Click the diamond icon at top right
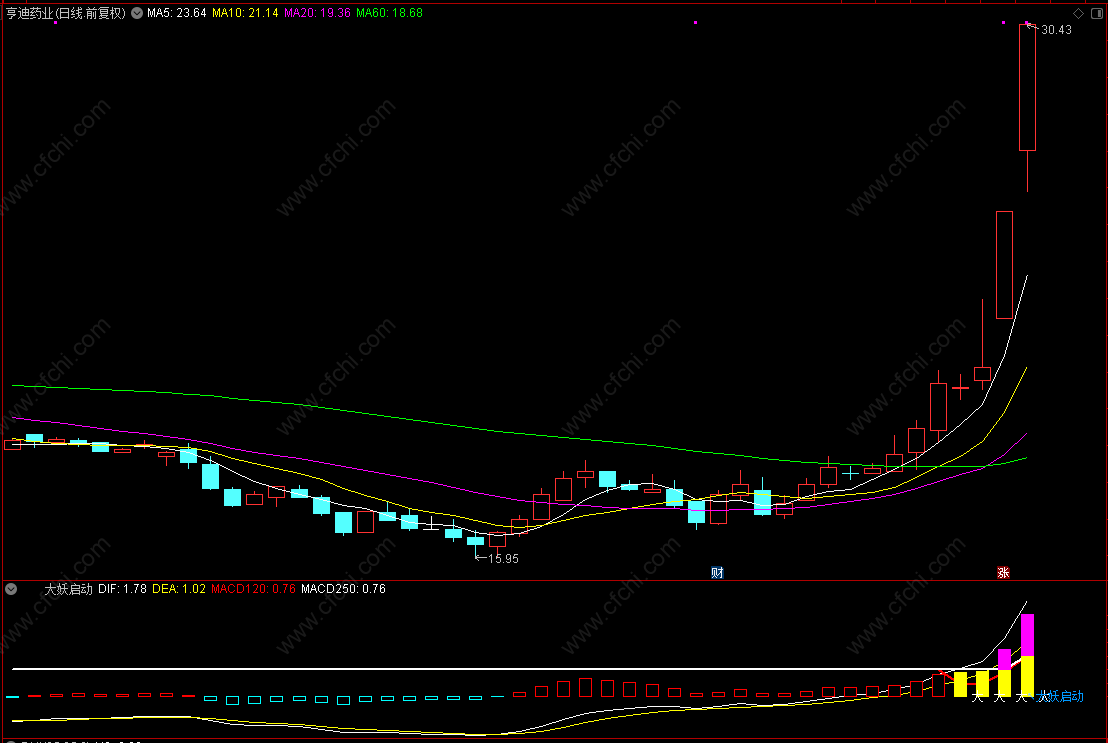The image size is (1108, 743). click(1078, 13)
